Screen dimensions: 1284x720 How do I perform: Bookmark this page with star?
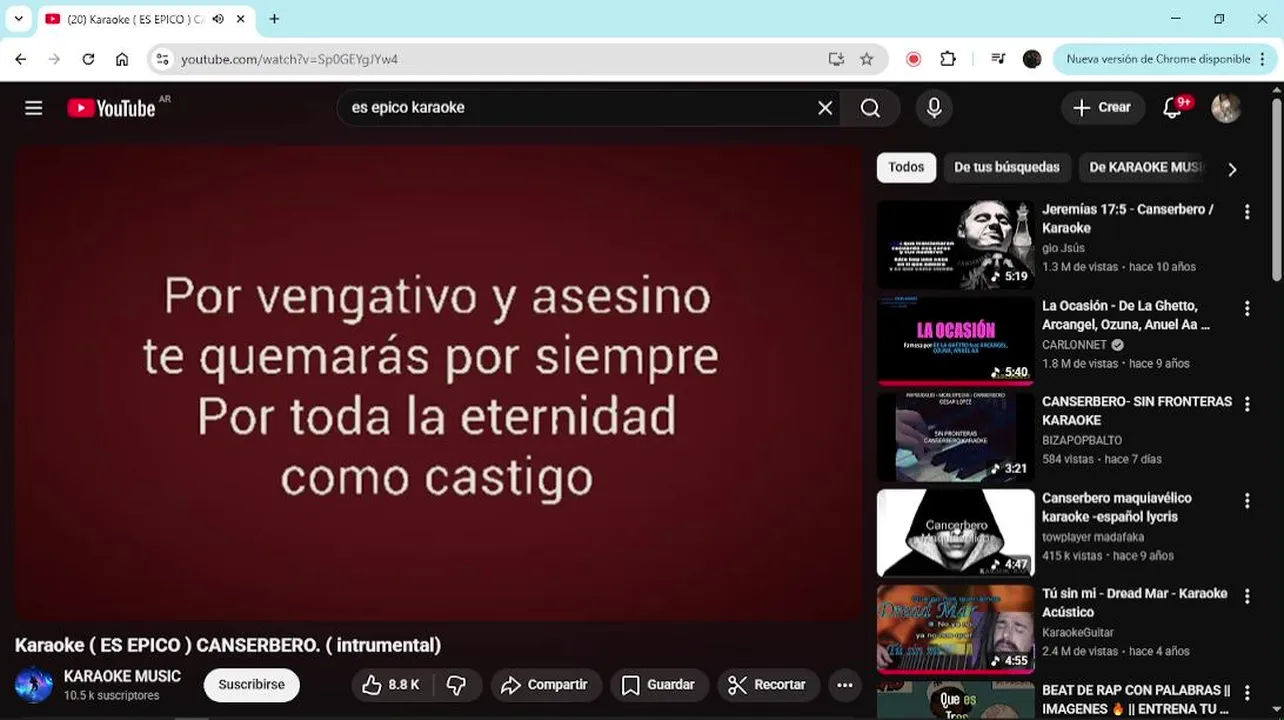pos(867,59)
